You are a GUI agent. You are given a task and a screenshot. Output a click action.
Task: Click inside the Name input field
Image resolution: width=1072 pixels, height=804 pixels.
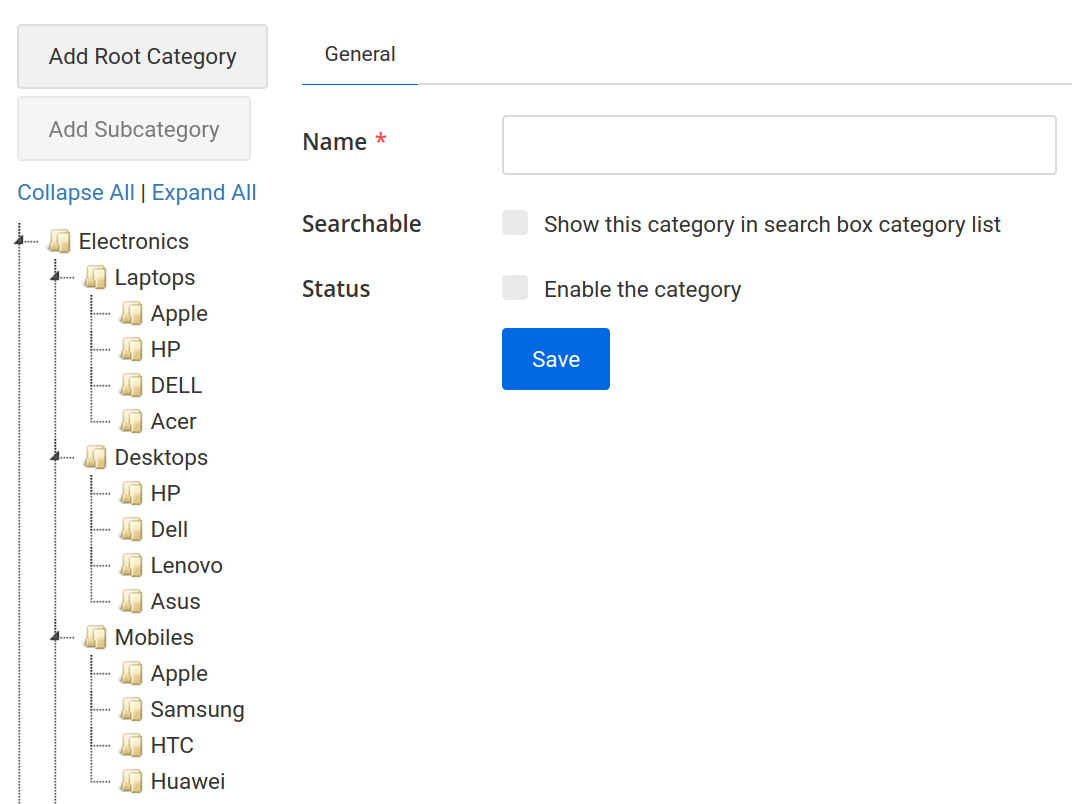click(x=778, y=144)
